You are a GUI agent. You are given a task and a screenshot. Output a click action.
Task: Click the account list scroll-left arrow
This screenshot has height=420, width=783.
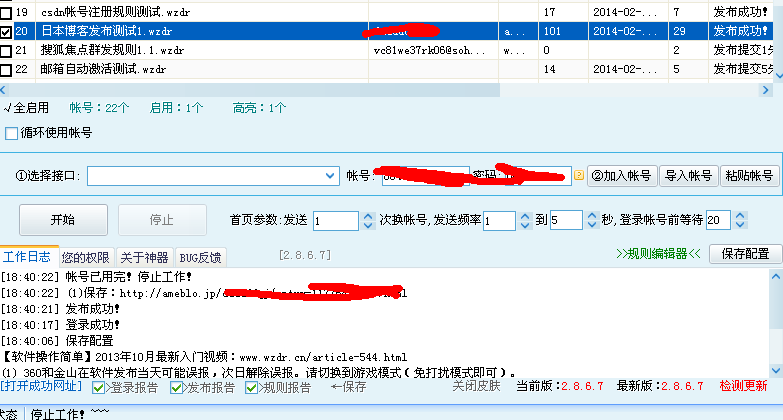[x=3, y=90]
